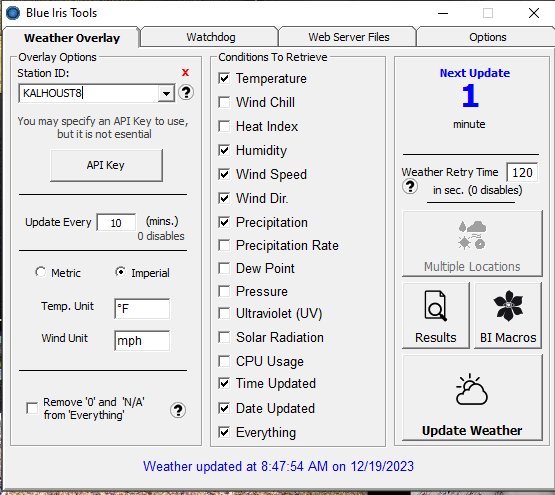This screenshot has width=555, height=495.
Task: Check the CPU Usage option
Action: coord(224,361)
